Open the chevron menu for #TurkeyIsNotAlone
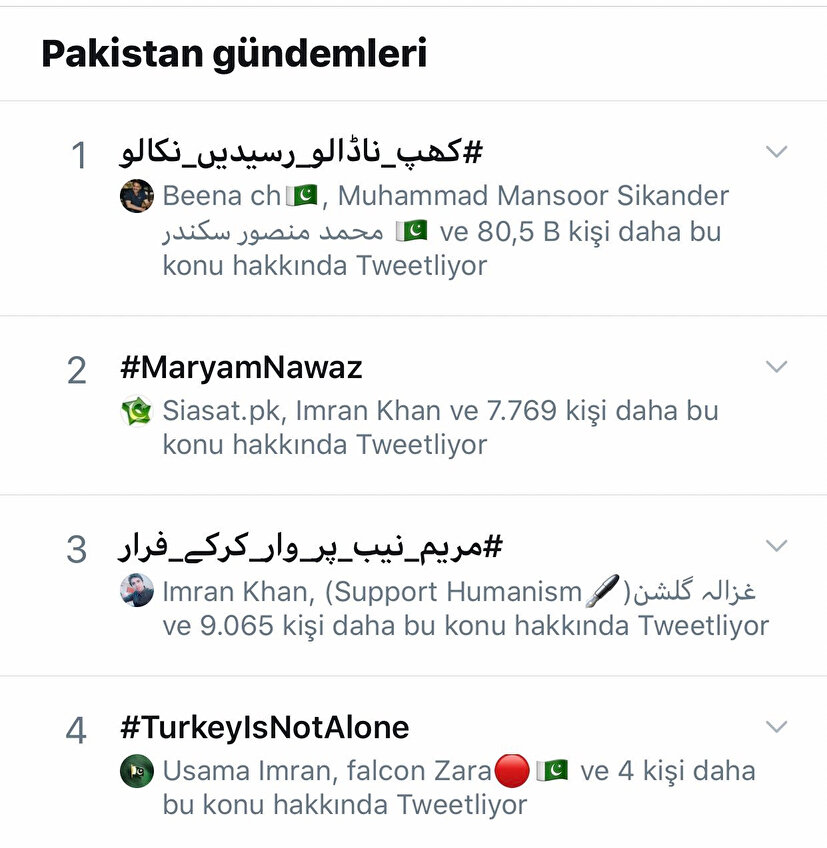 point(776,726)
